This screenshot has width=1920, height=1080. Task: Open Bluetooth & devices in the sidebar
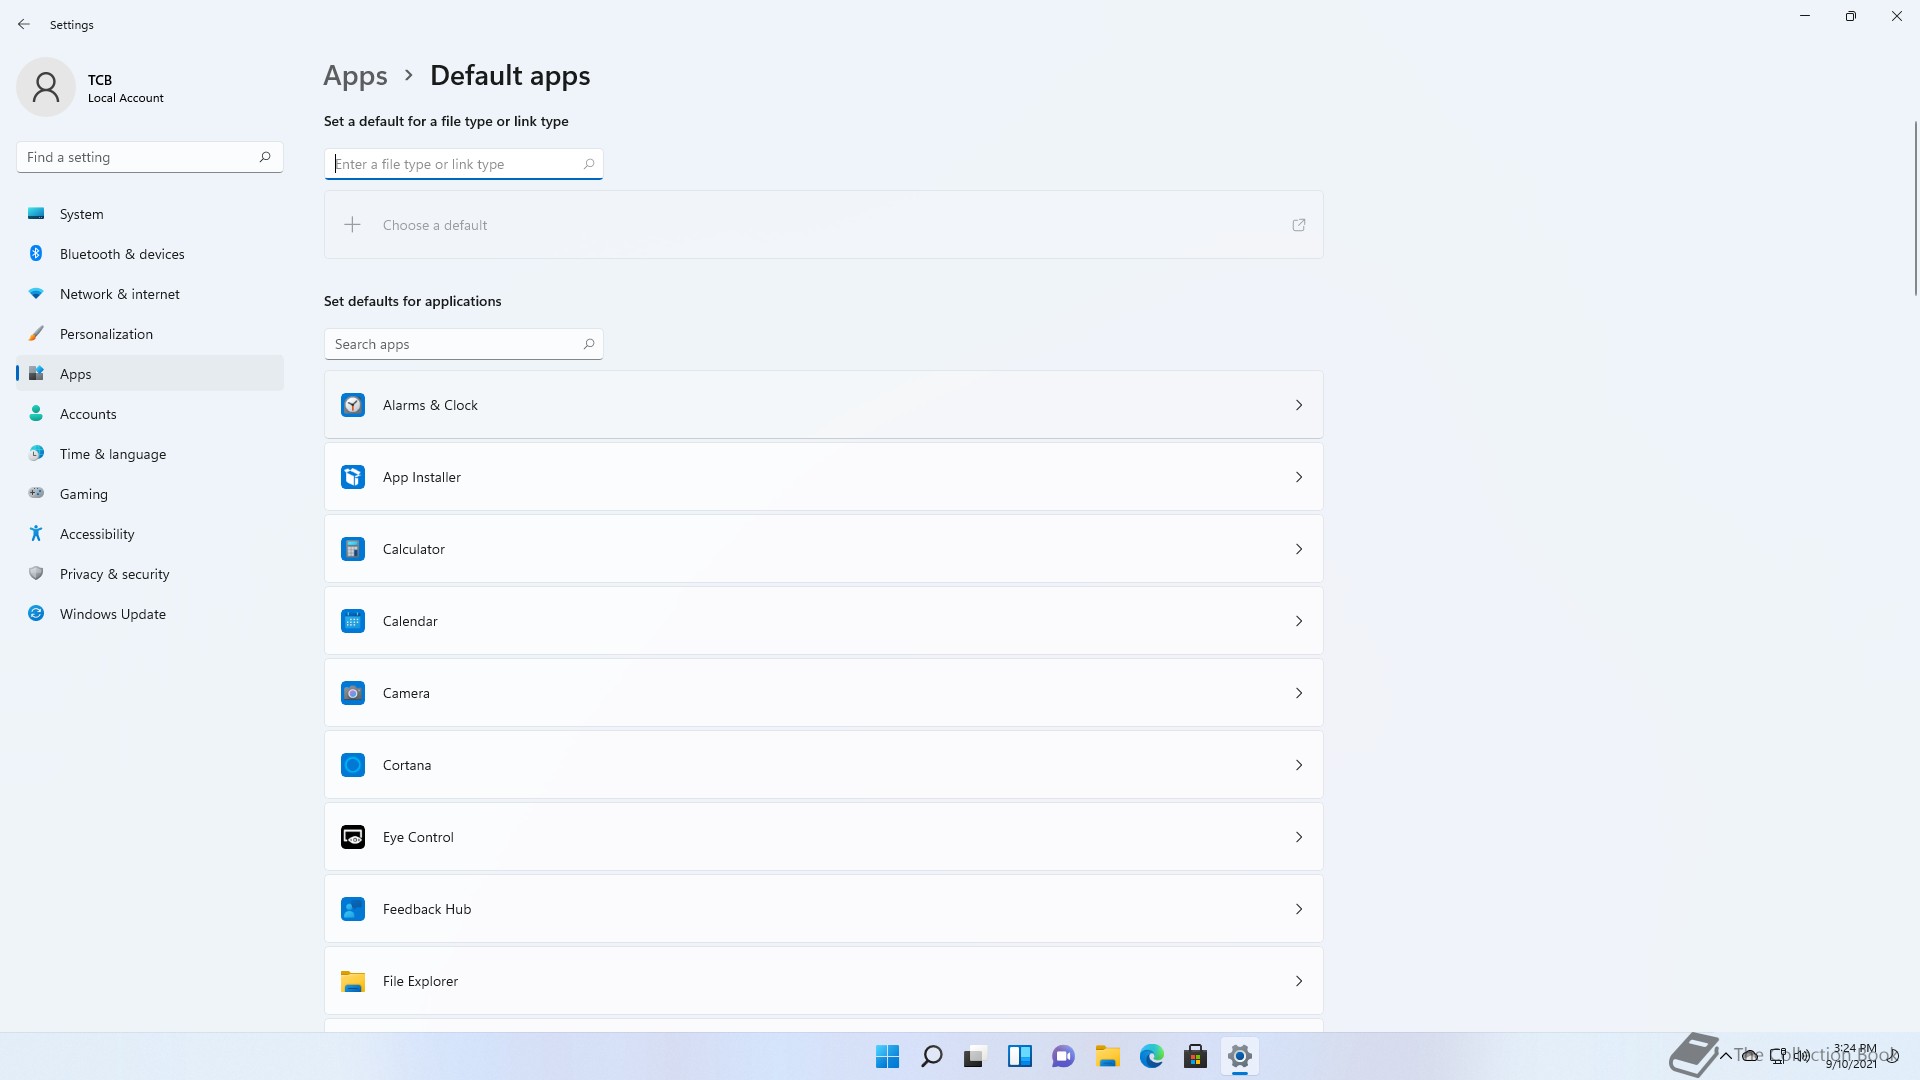150,254
